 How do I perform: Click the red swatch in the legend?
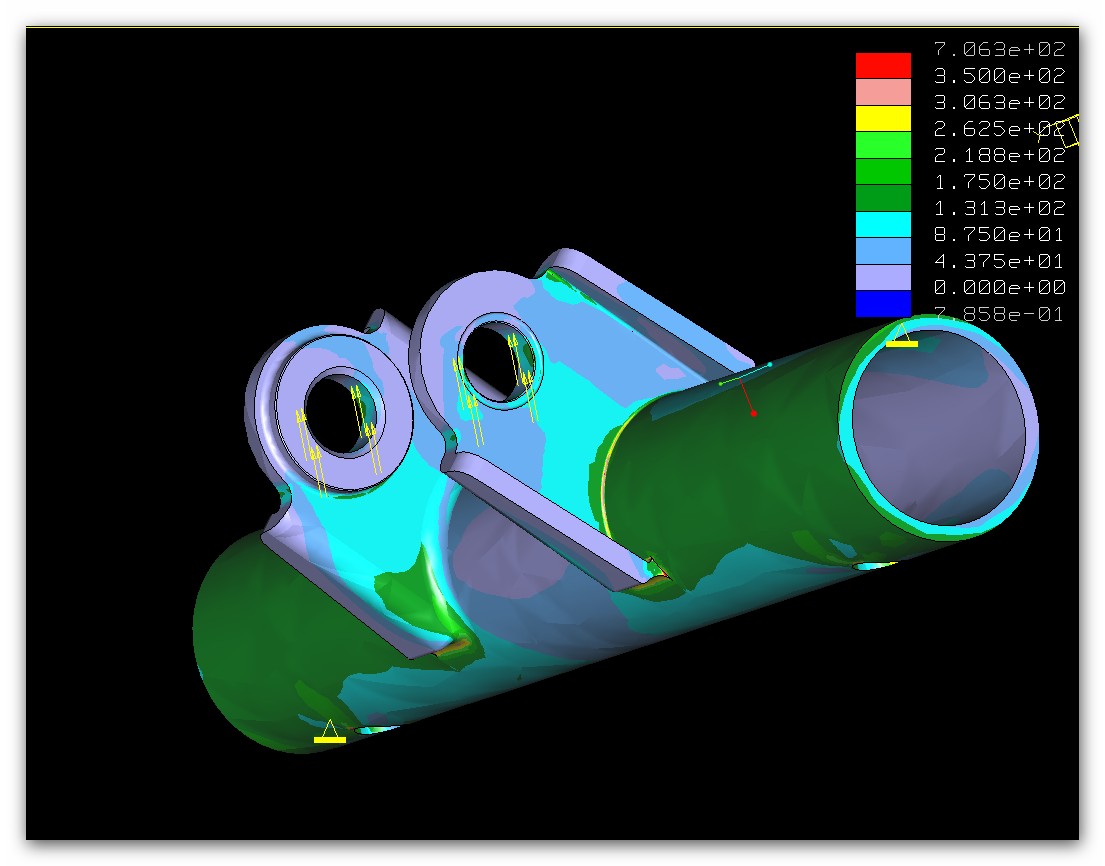coord(883,65)
